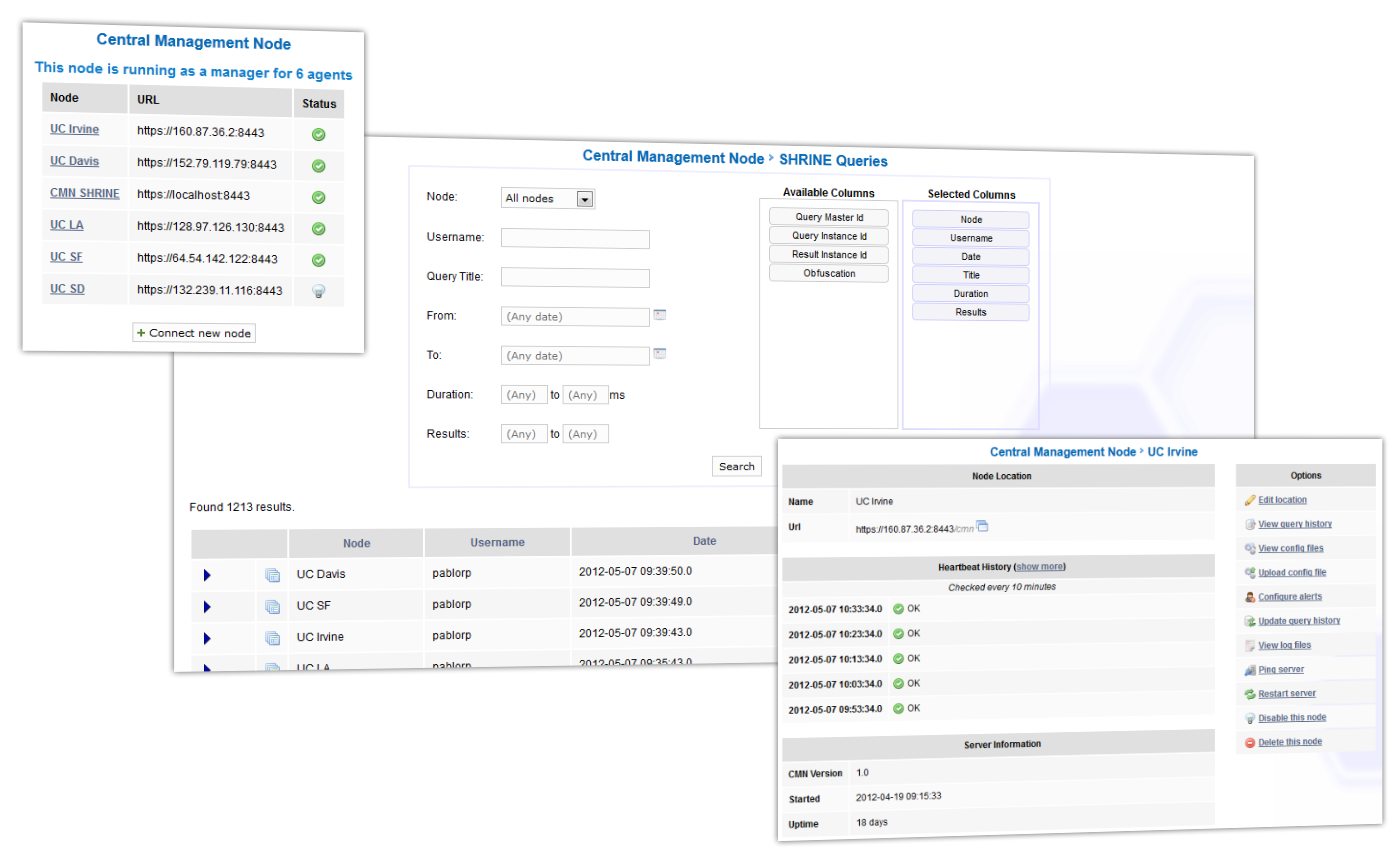Screen dimensions: 1399x857
Task: Open the UC Davis node link
Action: click(x=75, y=161)
